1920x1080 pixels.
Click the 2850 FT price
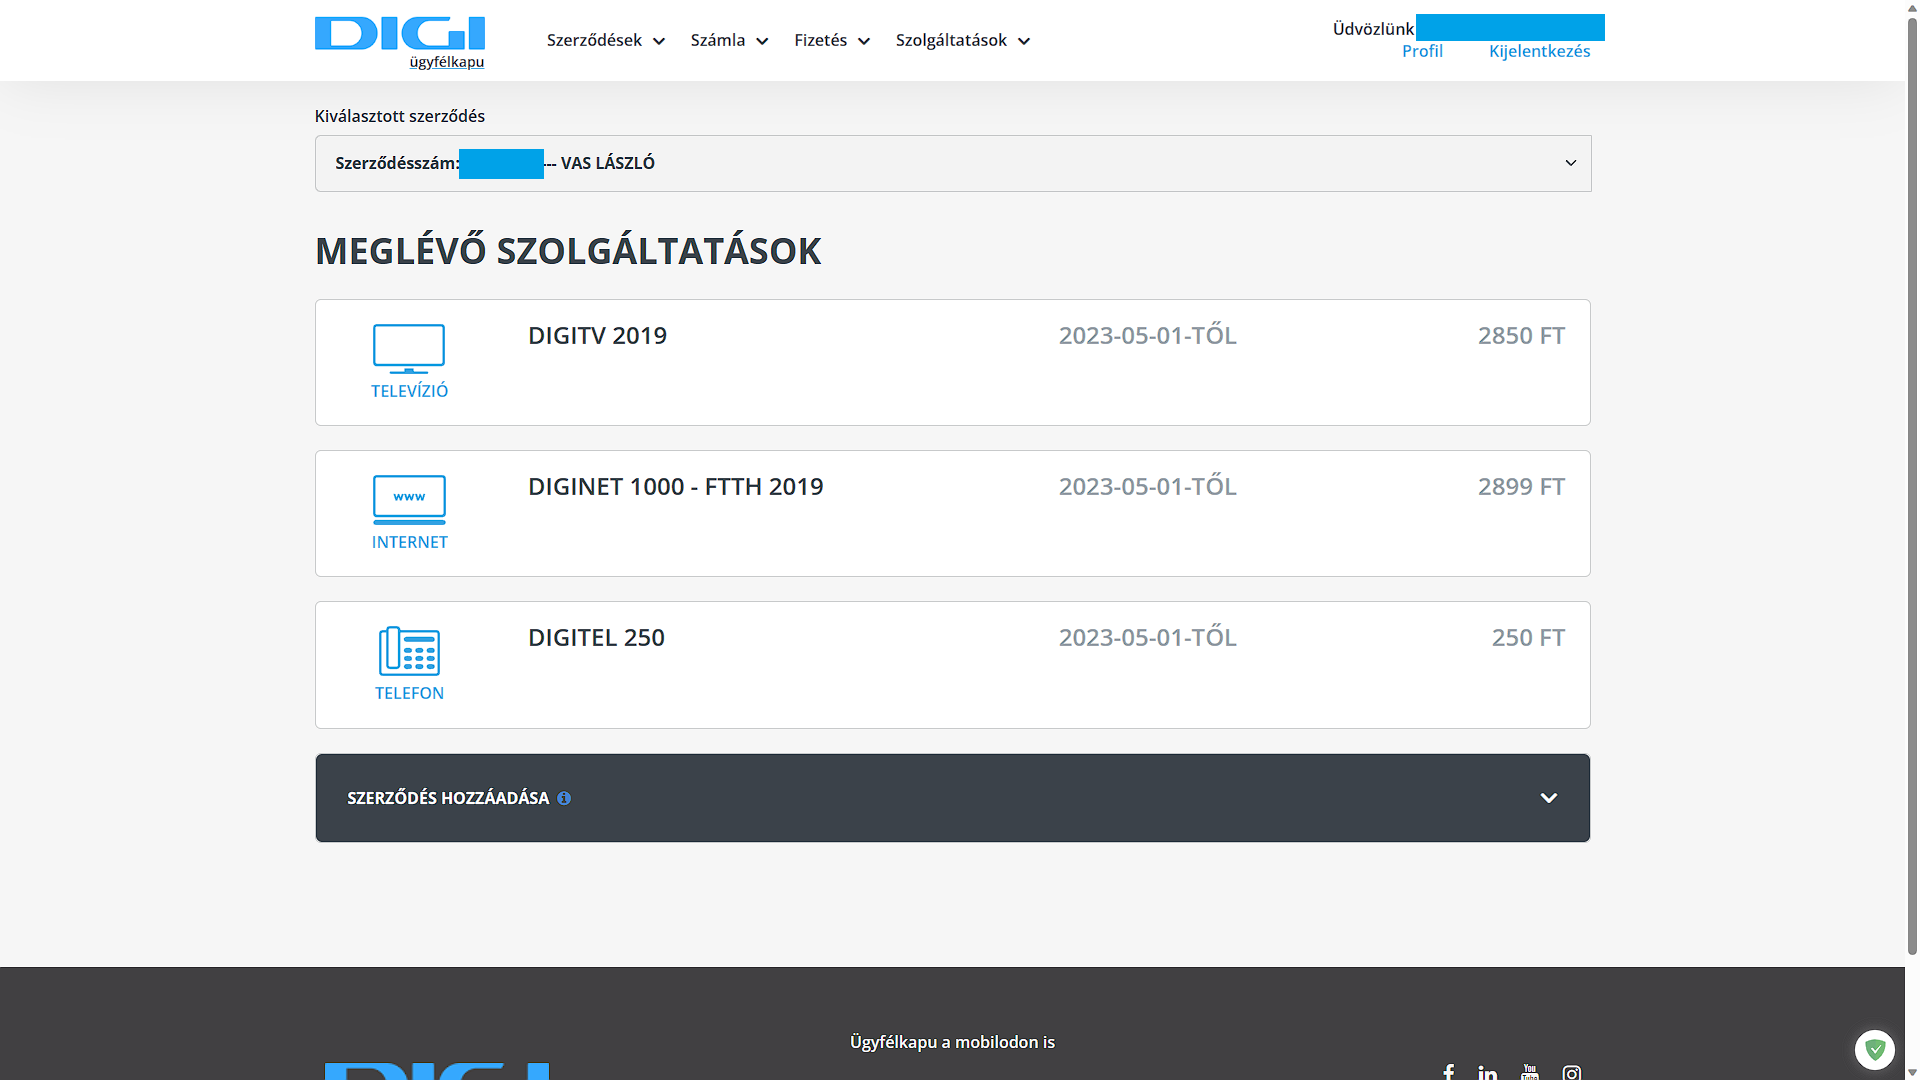point(1521,336)
